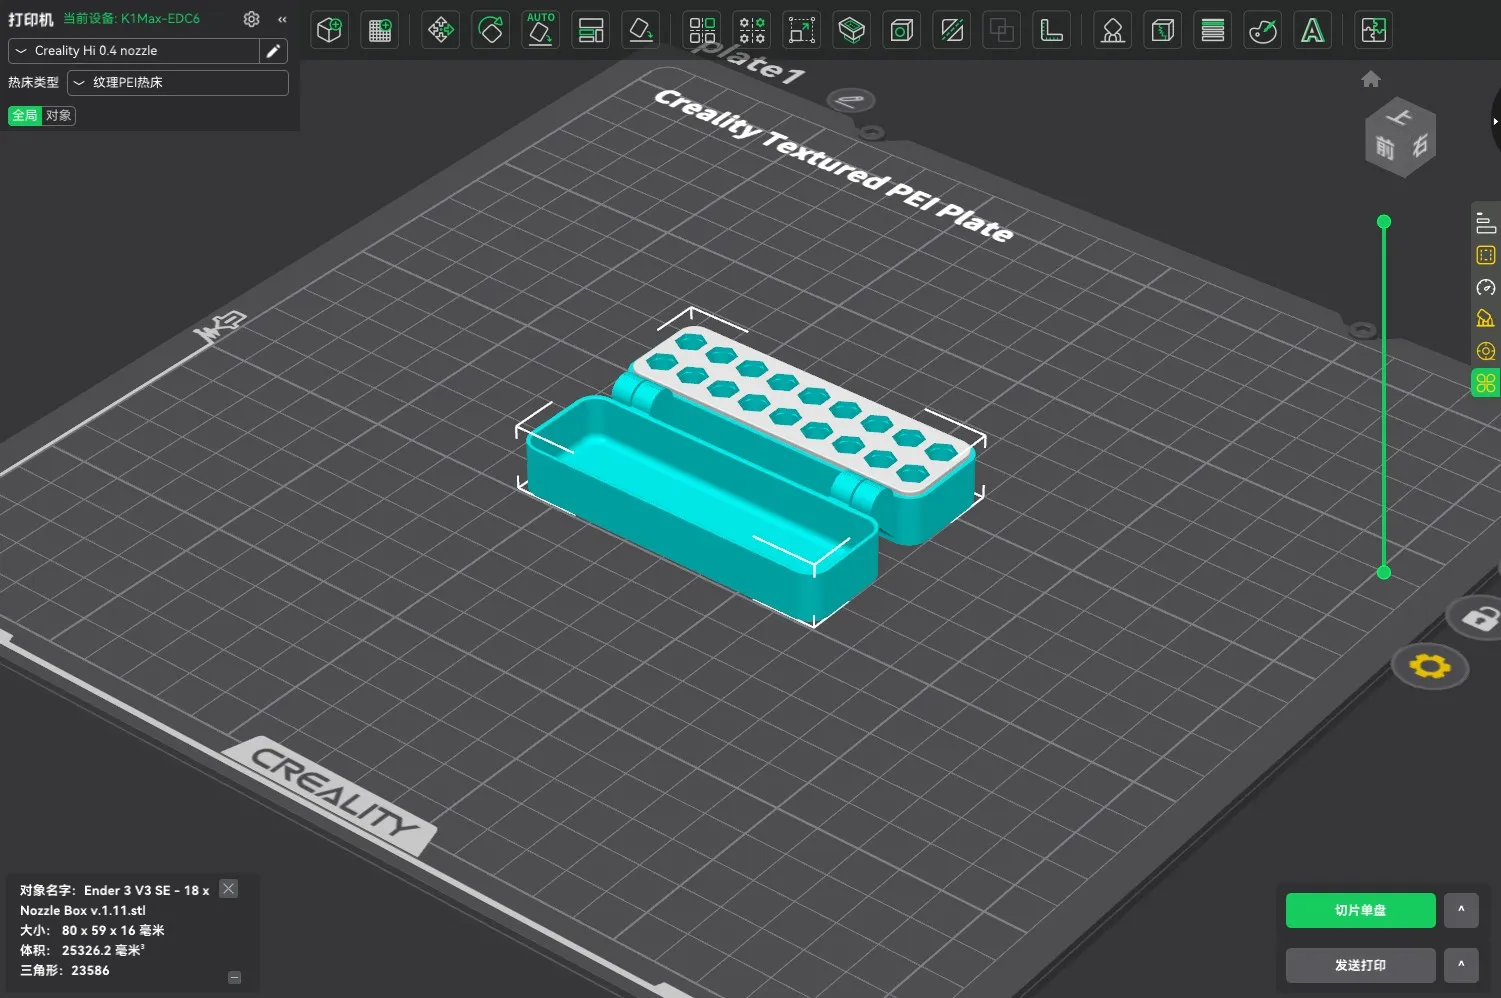Viewport: 1501px width, 998px height.
Task: Click the variable layer height icon
Action: [1213, 30]
